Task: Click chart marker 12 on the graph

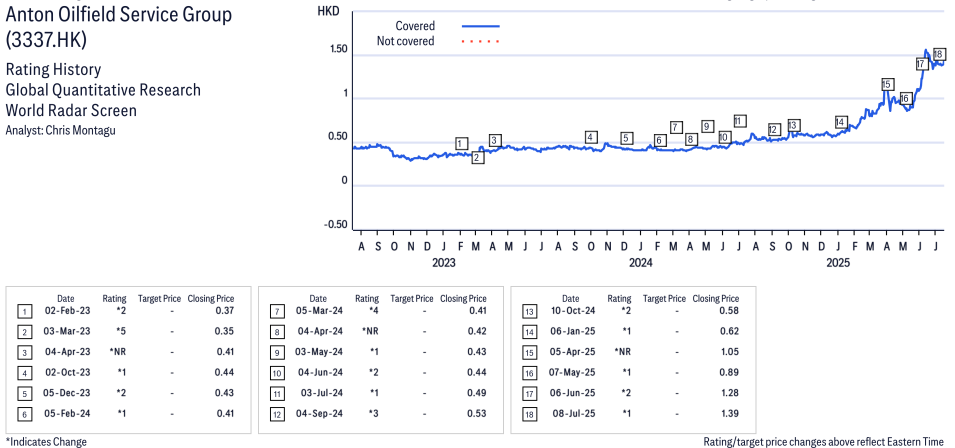Action: (x=774, y=129)
